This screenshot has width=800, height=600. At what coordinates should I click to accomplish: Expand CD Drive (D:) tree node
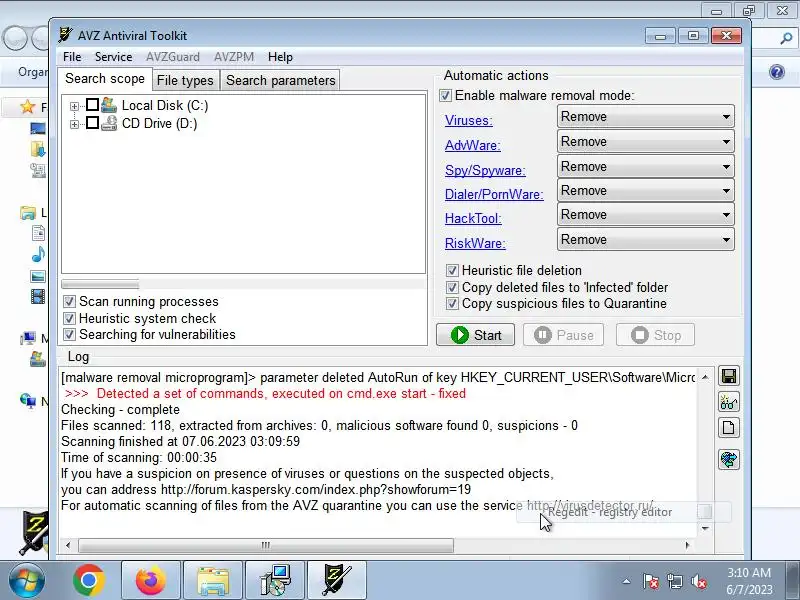74,124
